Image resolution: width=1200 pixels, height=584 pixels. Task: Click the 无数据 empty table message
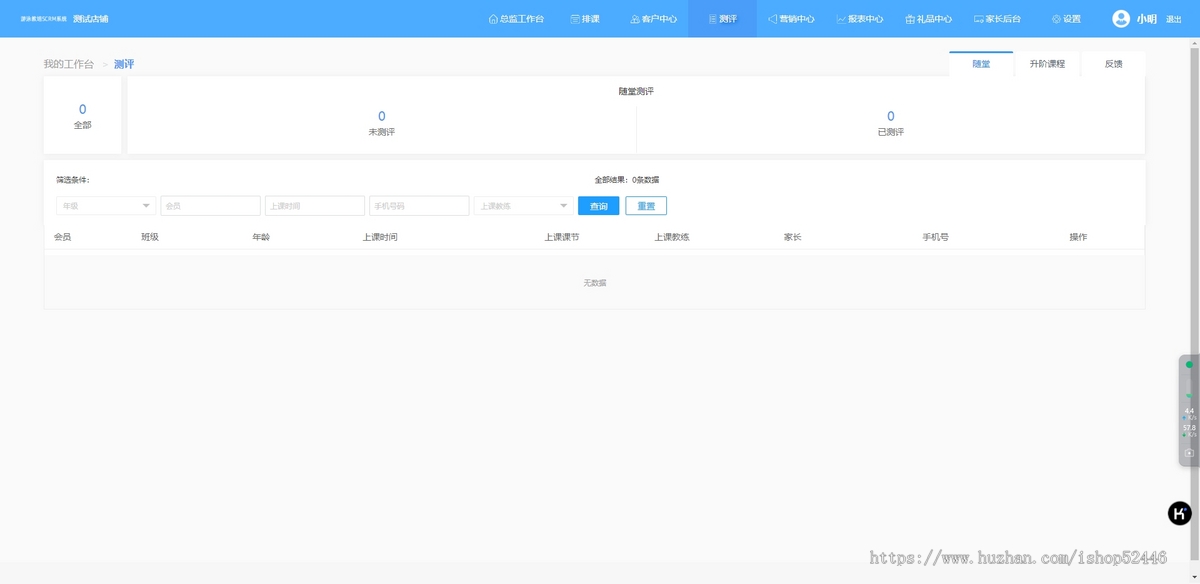pyautogui.click(x=594, y=283)
